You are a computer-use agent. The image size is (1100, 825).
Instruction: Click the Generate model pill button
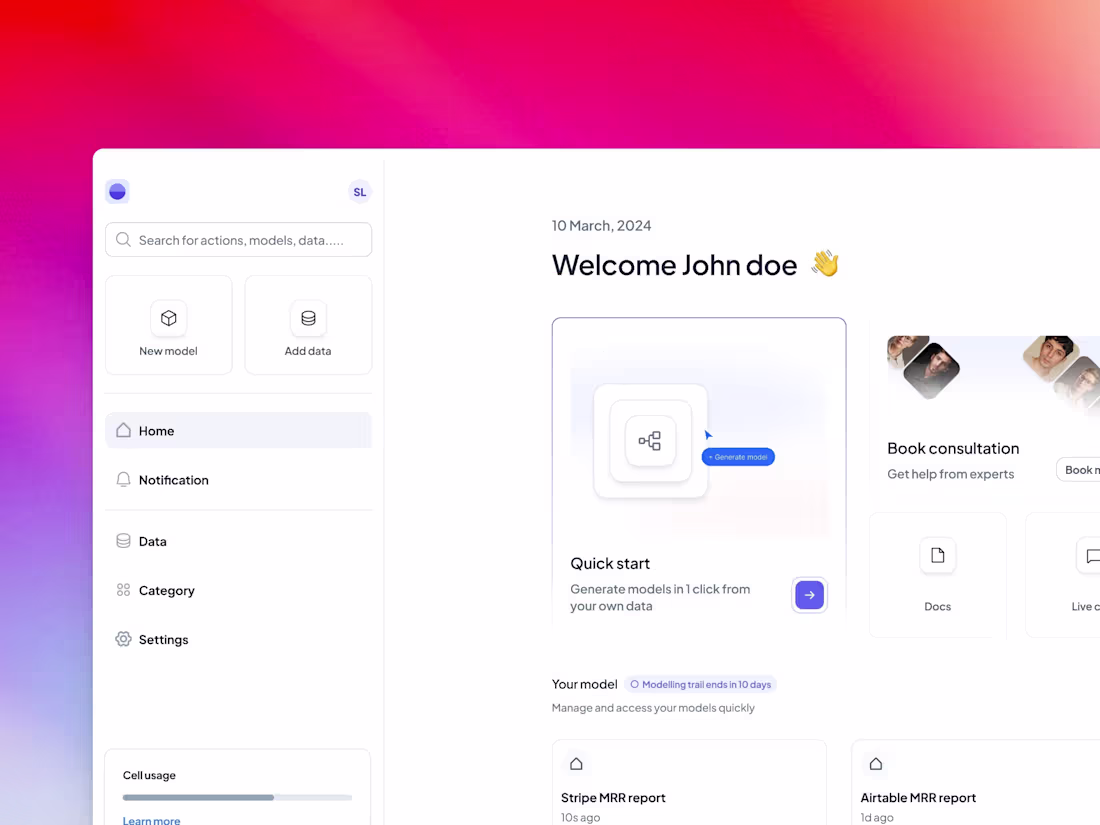738,456
